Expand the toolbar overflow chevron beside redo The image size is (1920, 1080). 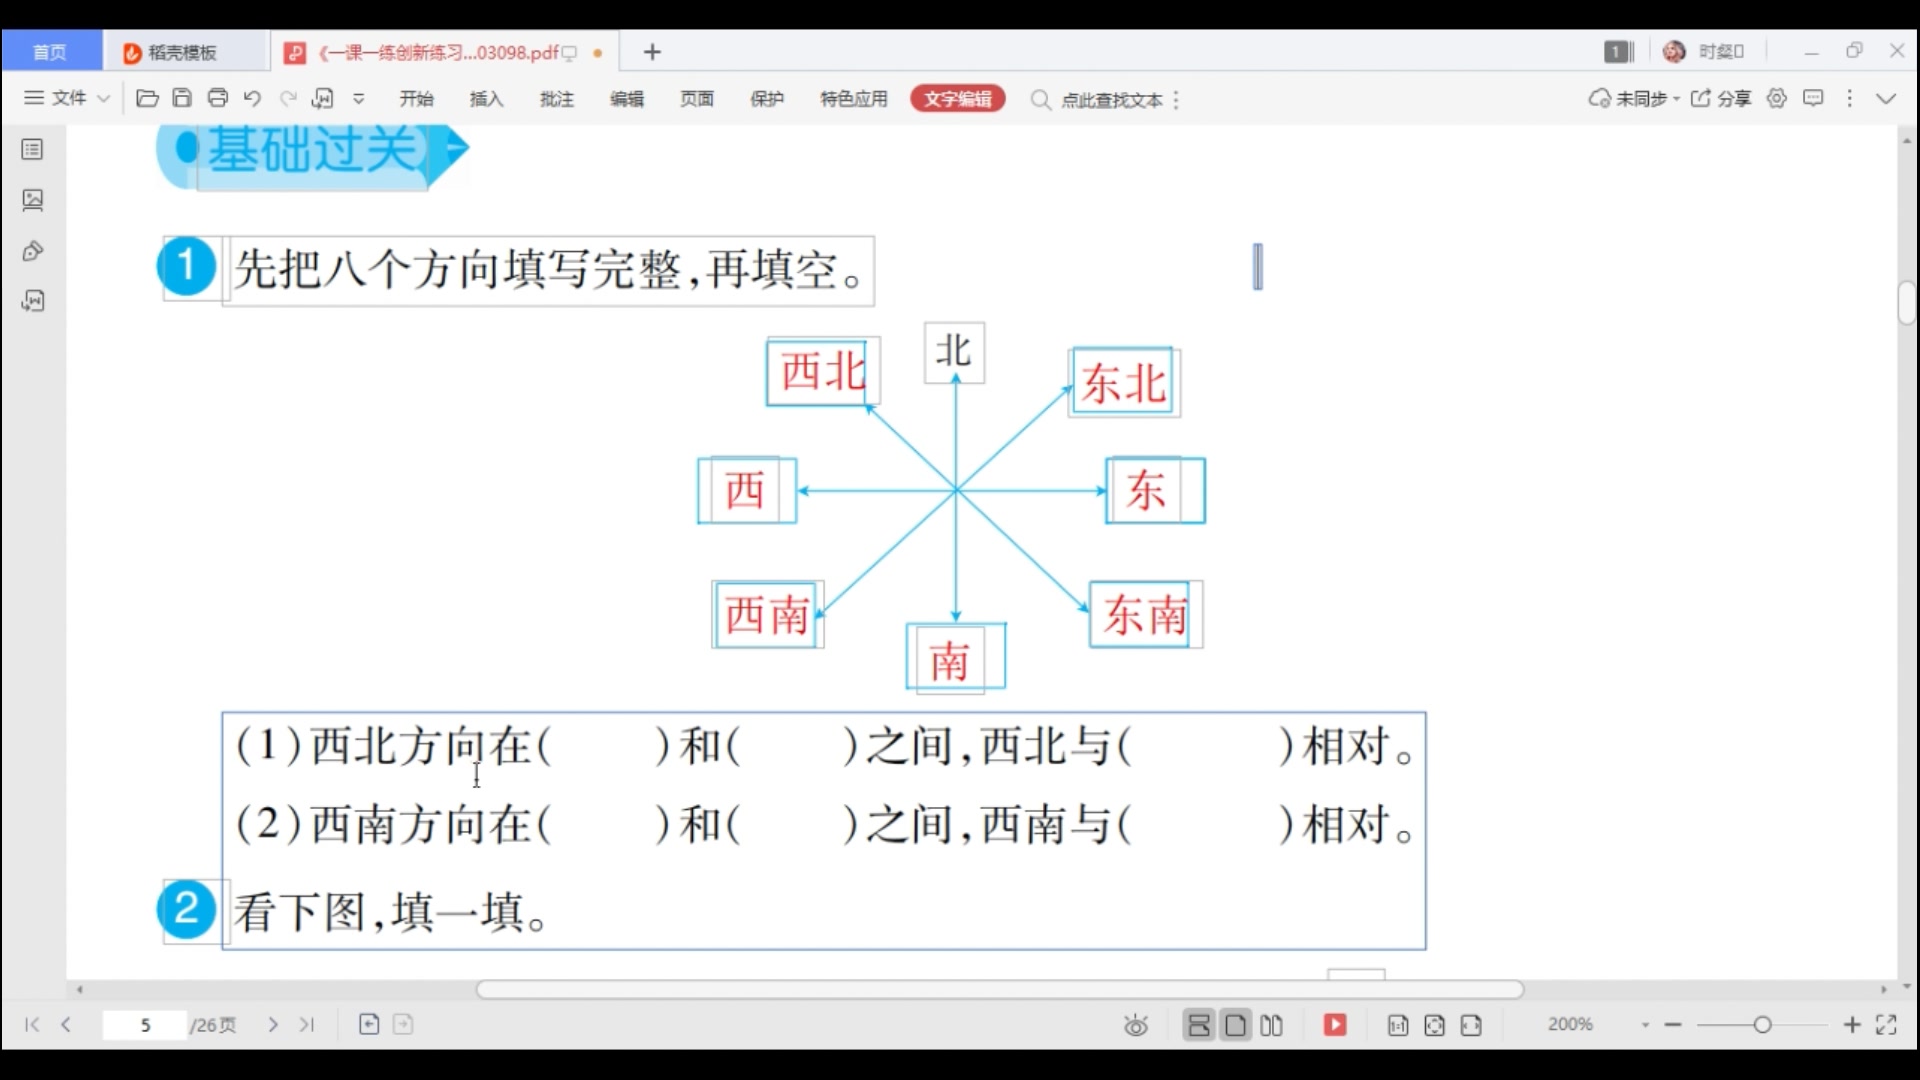(x=358, y=98)
